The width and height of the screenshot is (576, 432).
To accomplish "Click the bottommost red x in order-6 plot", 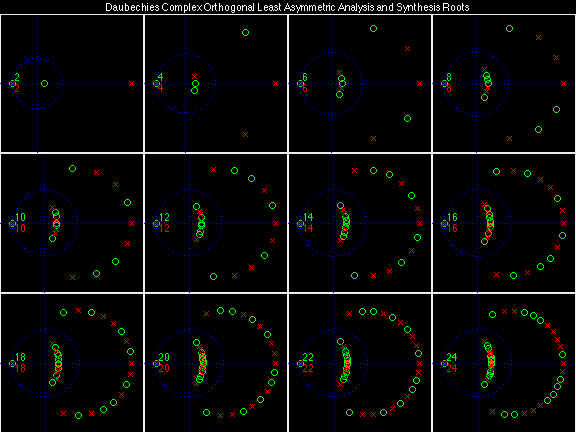I will click(x=373, y=138).
